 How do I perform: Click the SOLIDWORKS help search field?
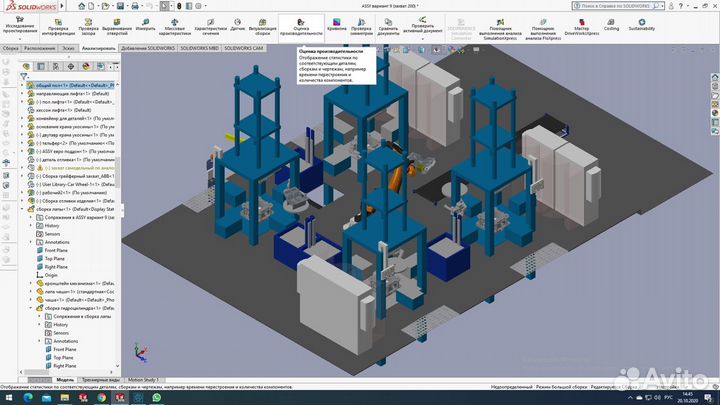(618, 6)
